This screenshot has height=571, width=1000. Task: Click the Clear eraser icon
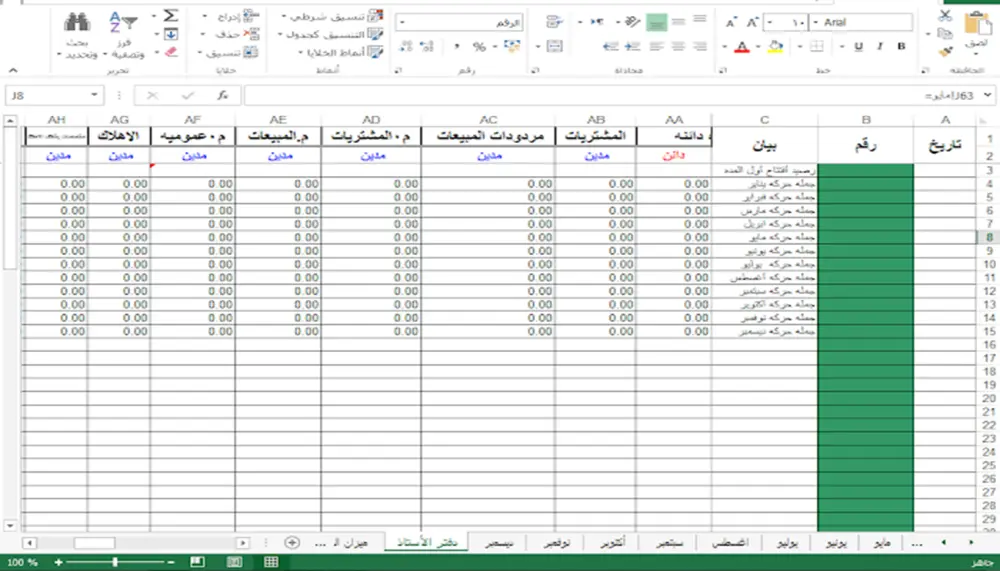point(170,52)
